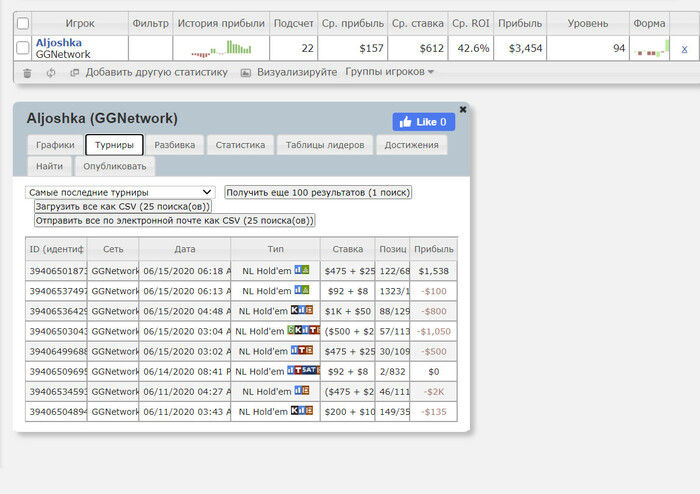Toggle the header select-all checkbox
This screenshot has height=494, width=700.
pyautogui.click(x=23, y=23)
